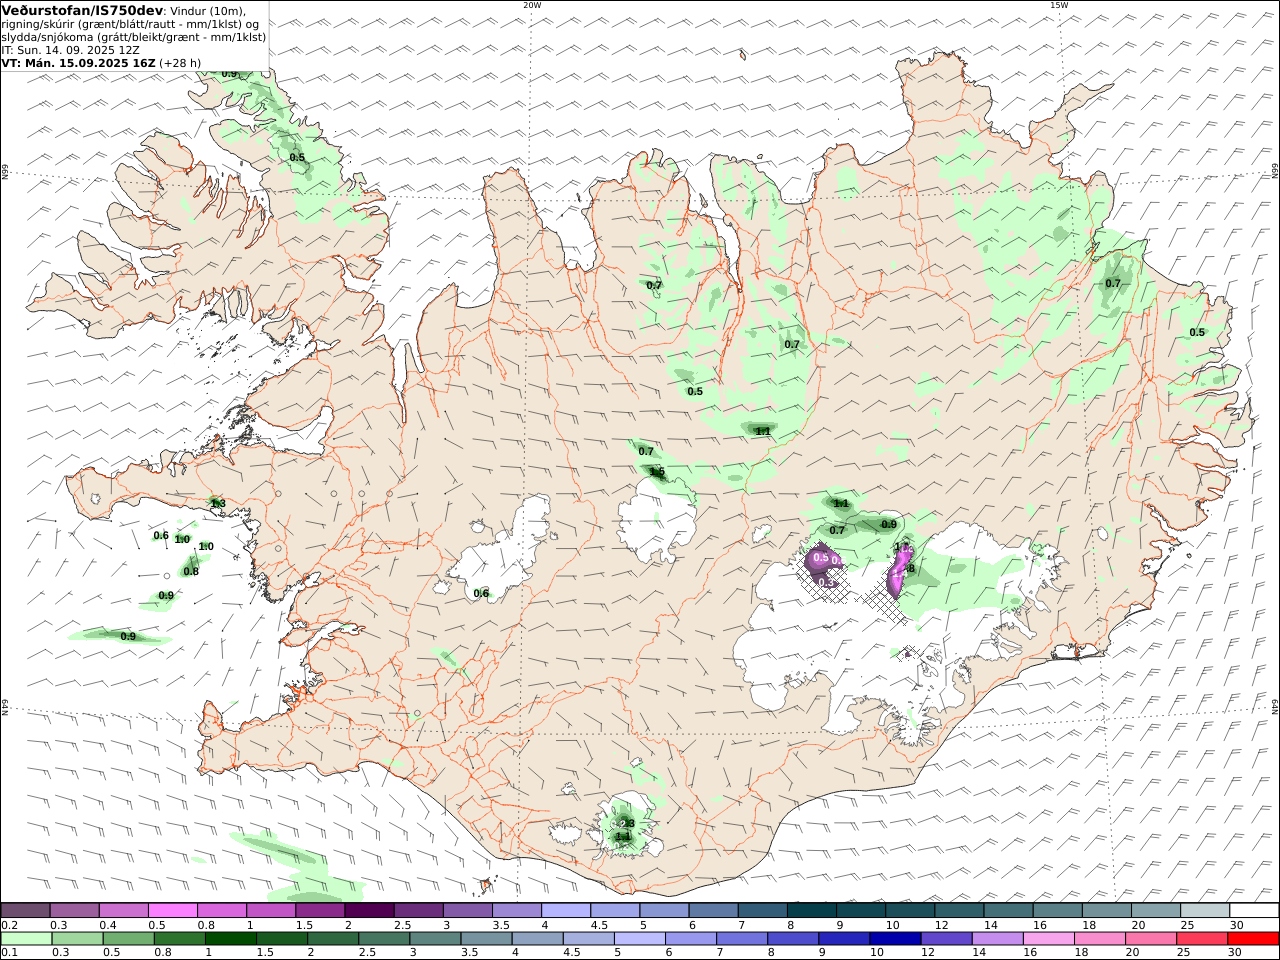Pick the medium green 0.5 rain legend swatch
1280x960 pixels.
129,939
